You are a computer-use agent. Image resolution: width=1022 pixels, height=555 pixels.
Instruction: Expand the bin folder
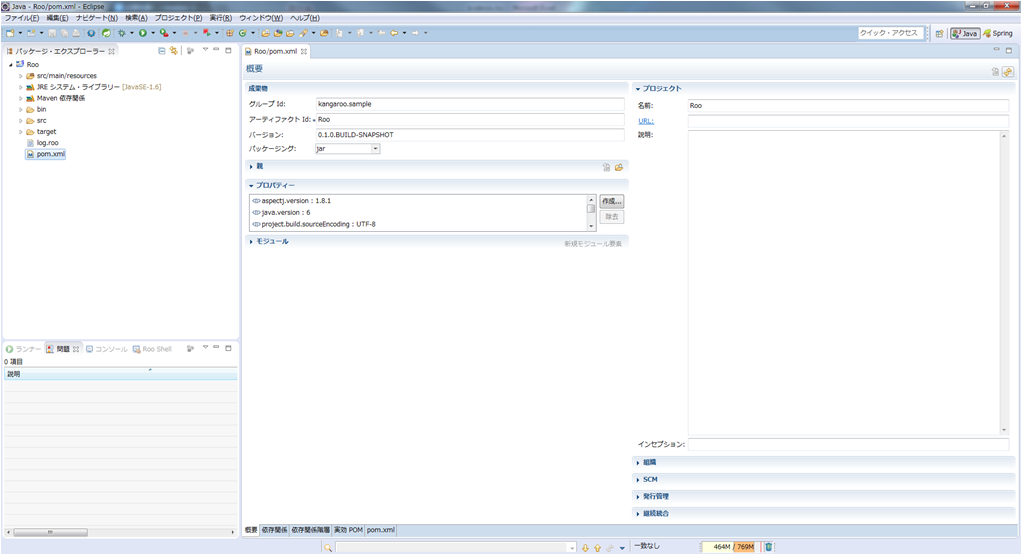(20, 109)
